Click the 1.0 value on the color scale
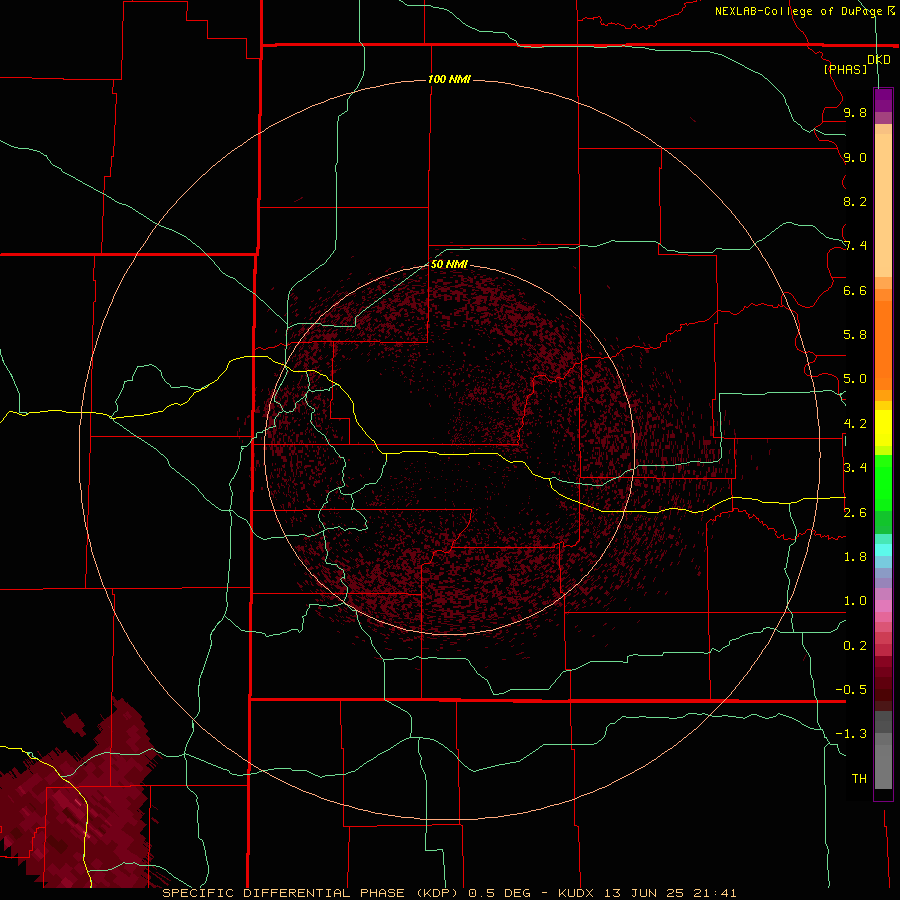The height and width of the screenshot is (900, 900). tap(855, 601)
